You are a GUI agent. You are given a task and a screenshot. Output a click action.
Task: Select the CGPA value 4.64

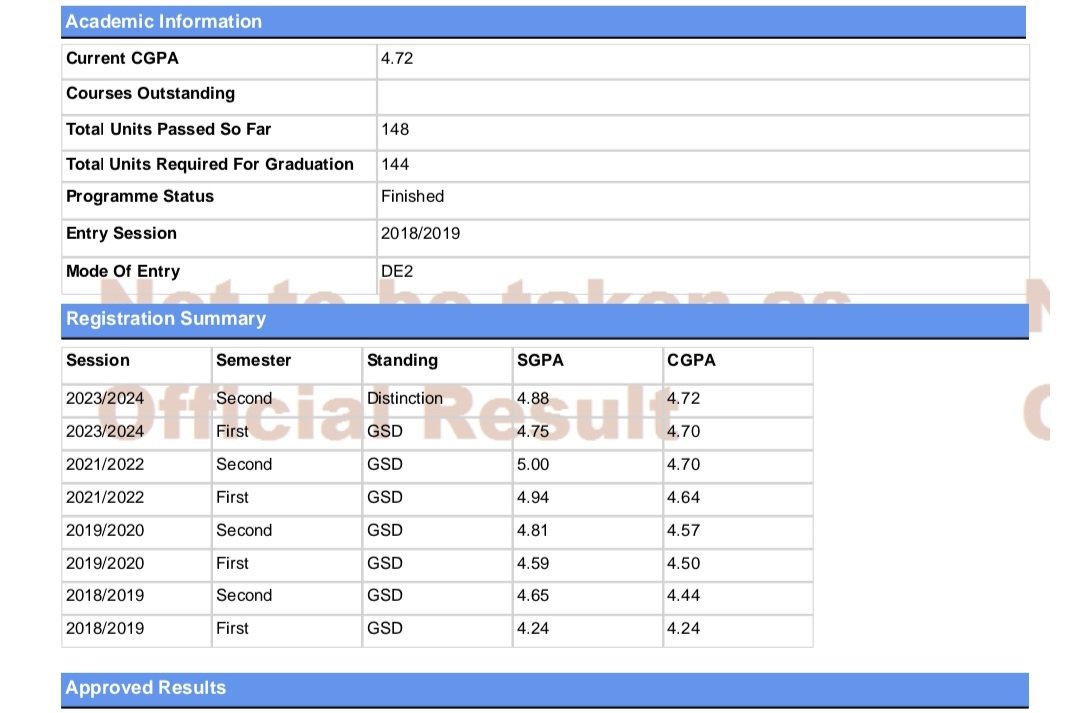click(683, 497)
